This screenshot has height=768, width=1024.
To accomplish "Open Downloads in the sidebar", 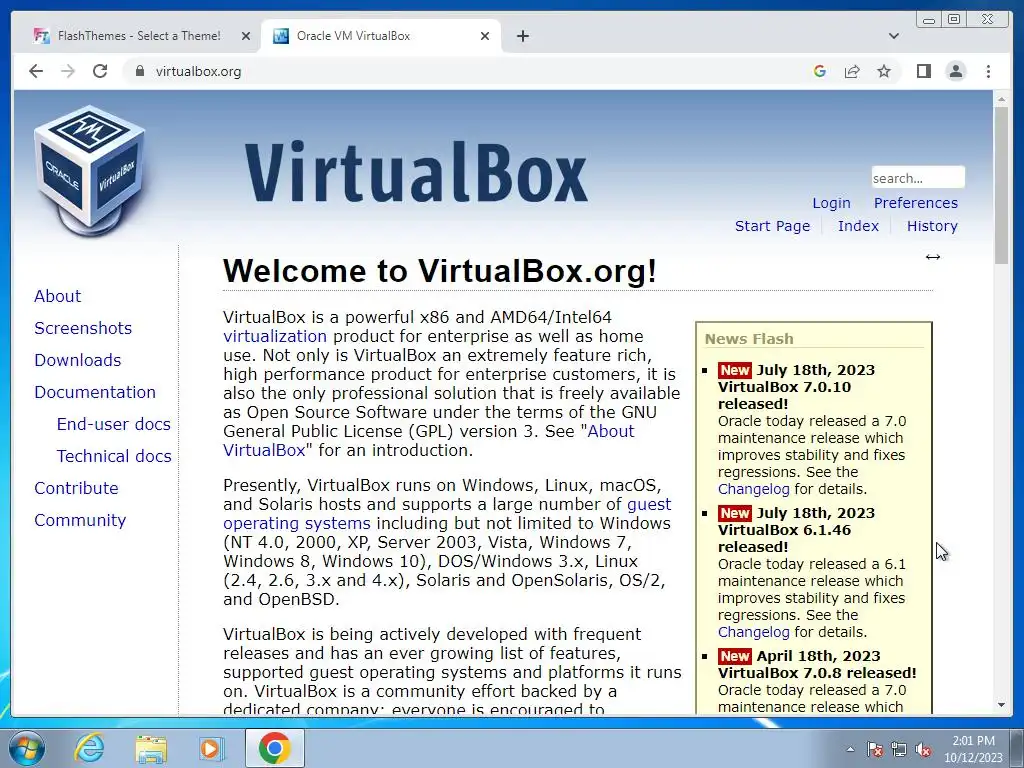I will [x=78, y=360].
